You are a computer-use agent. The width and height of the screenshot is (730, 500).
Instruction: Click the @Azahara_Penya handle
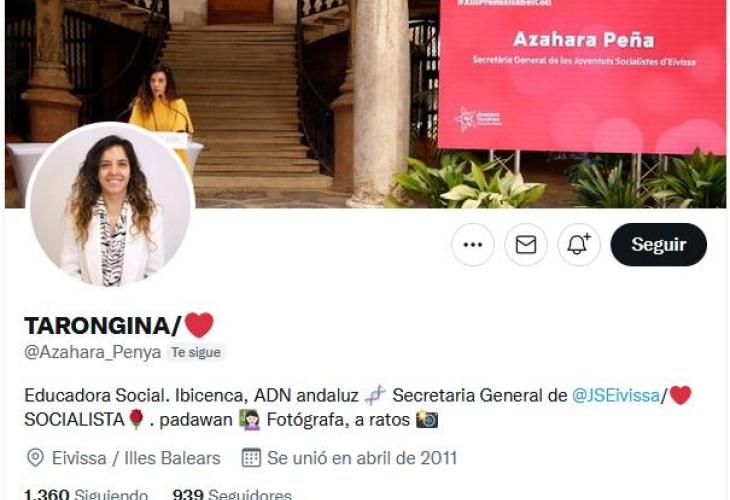coord(93,352)
